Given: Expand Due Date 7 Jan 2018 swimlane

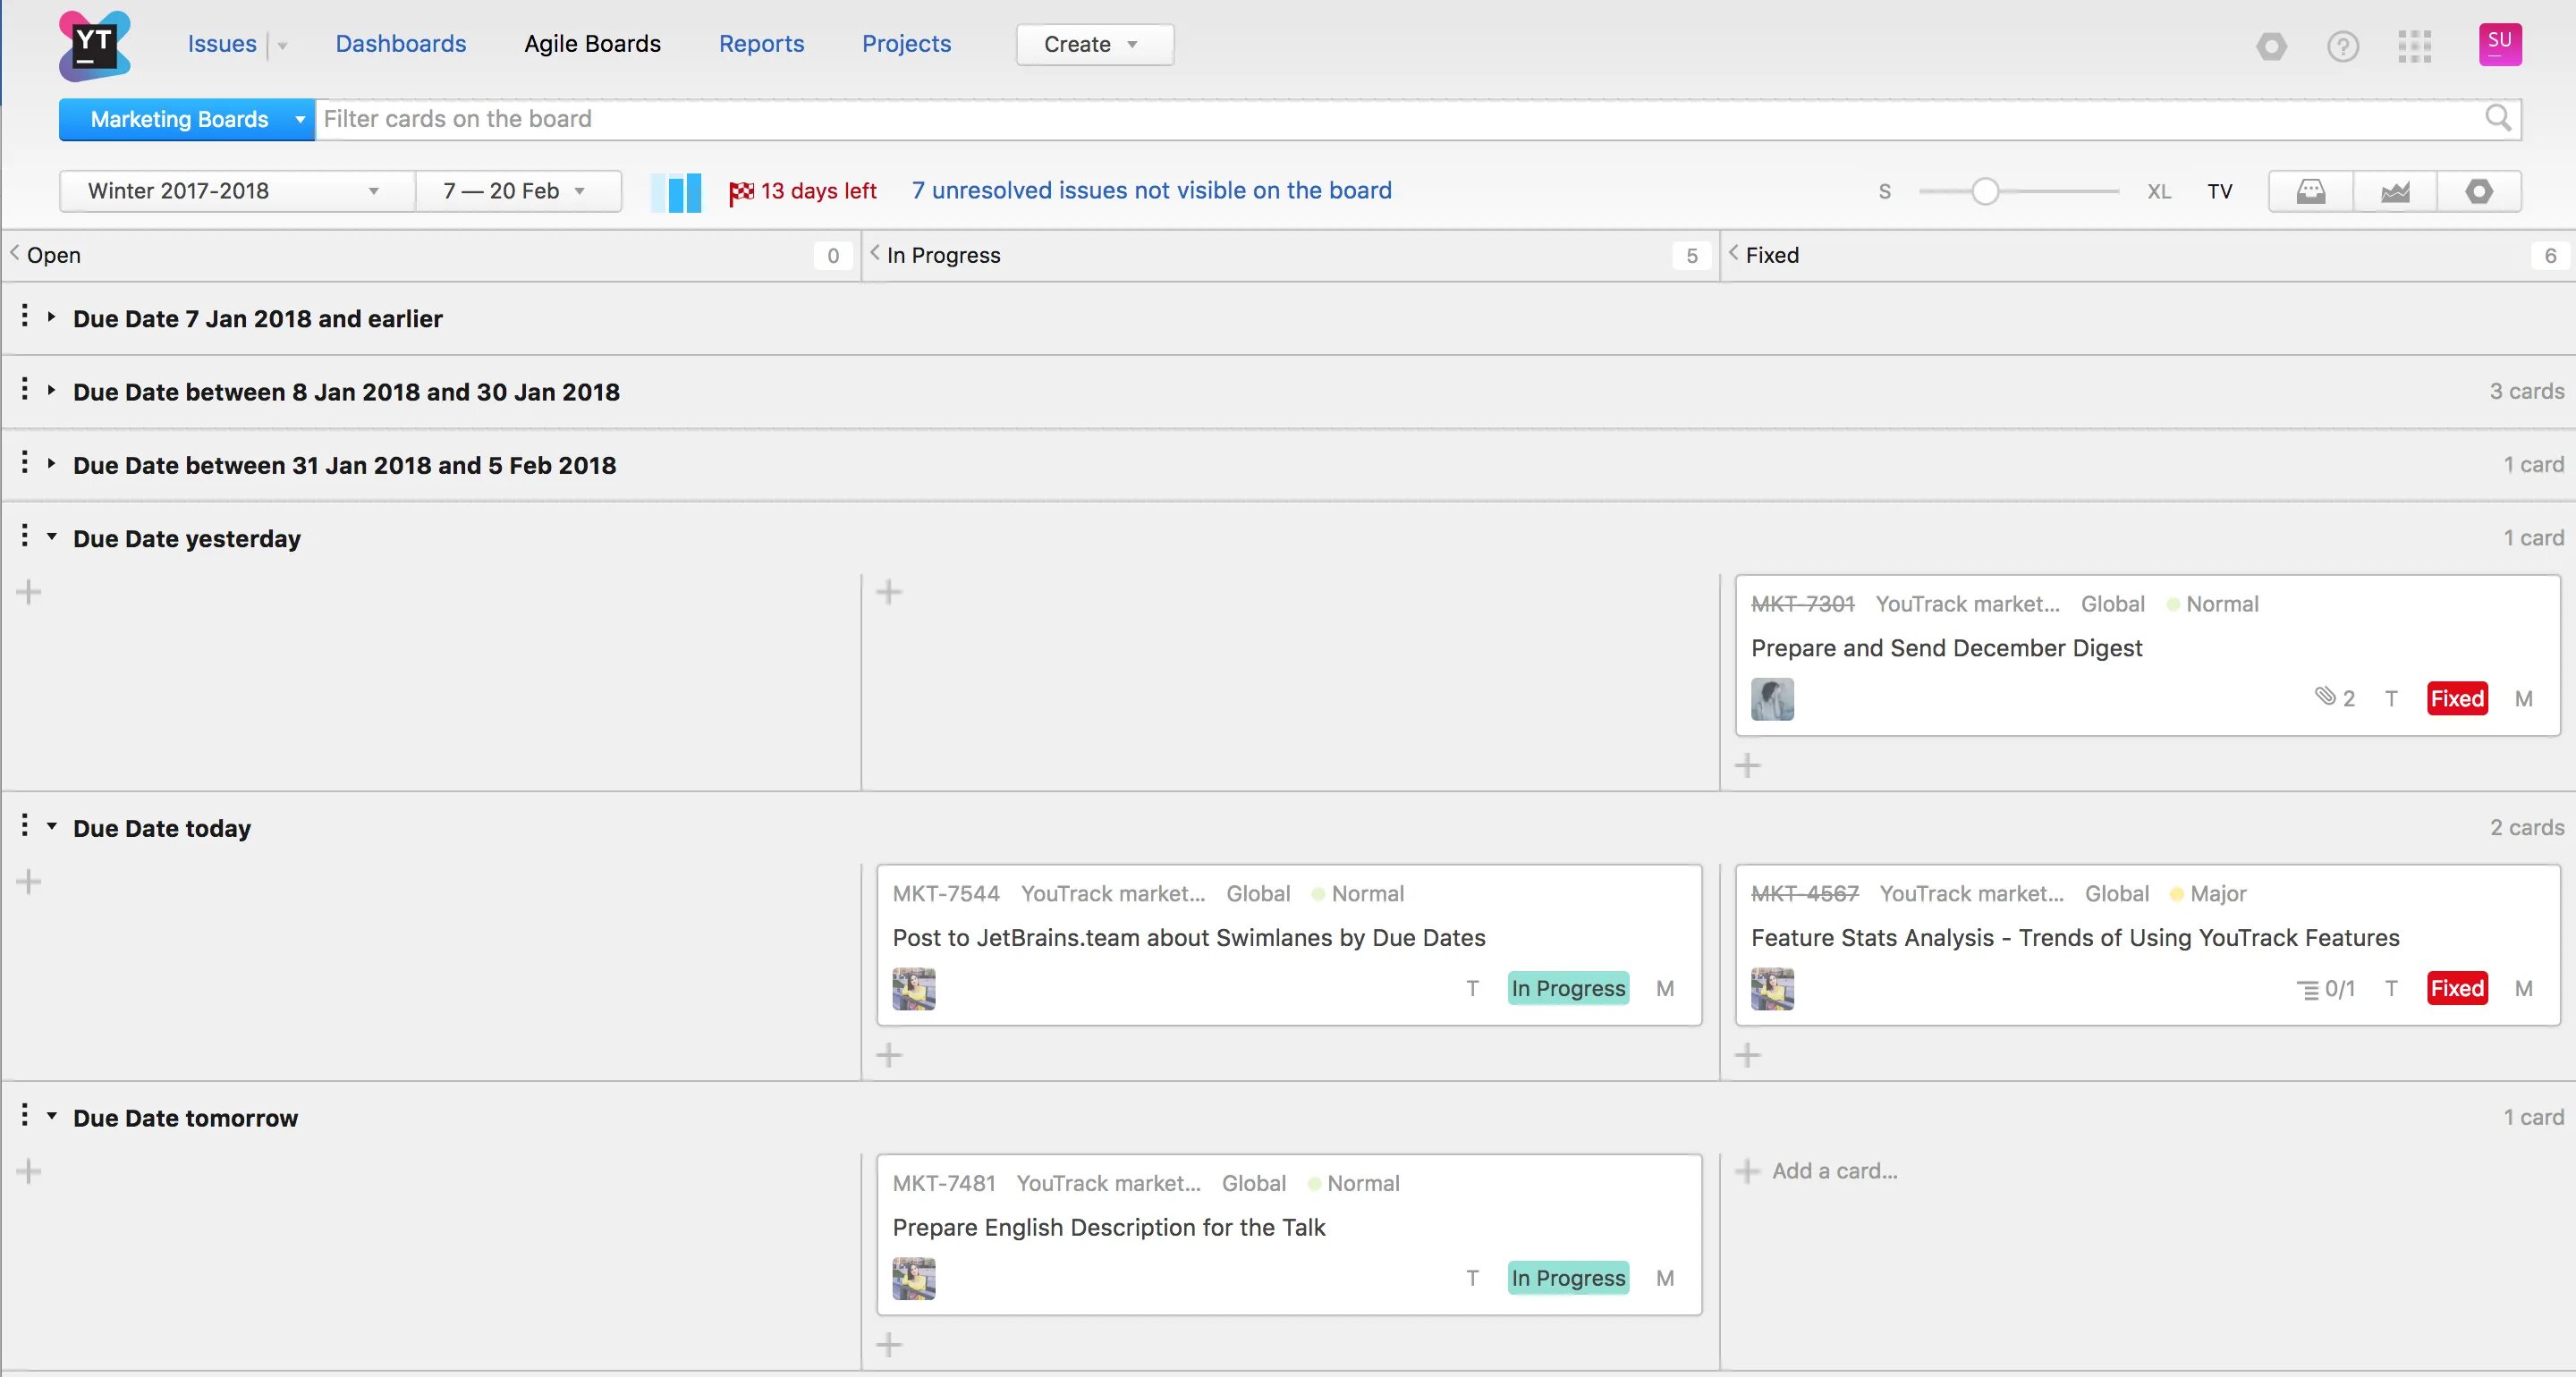Looking at the screenshot, I should click(x=52, y=317).
